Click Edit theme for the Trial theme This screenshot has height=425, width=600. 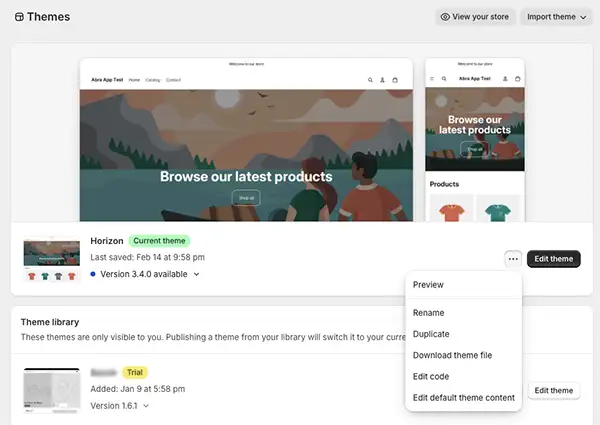(553, 391)
